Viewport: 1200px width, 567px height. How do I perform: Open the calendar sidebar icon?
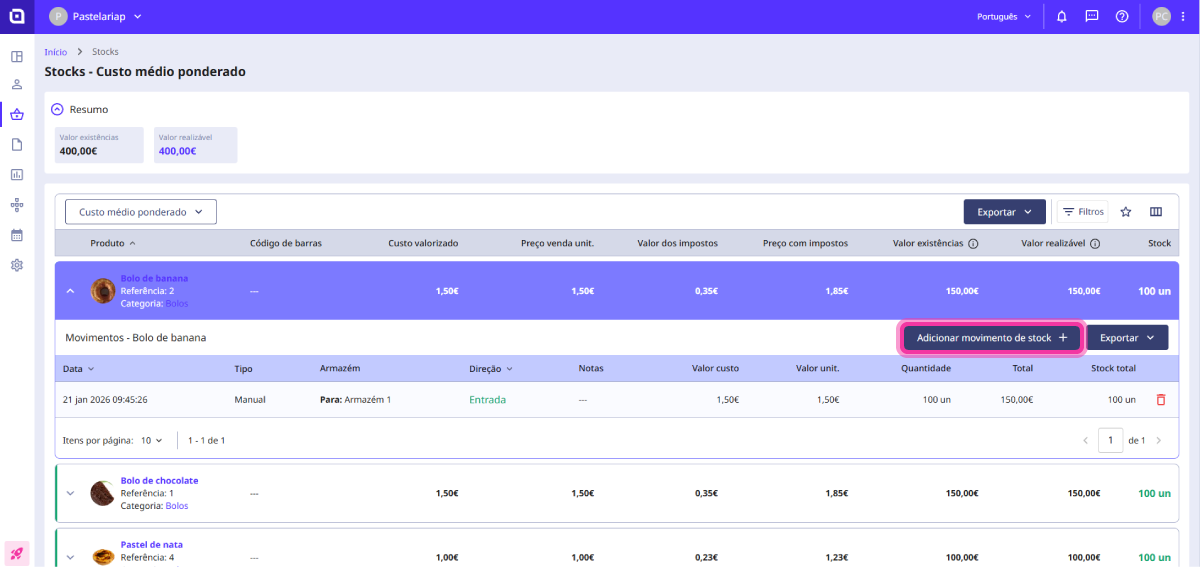17,235
